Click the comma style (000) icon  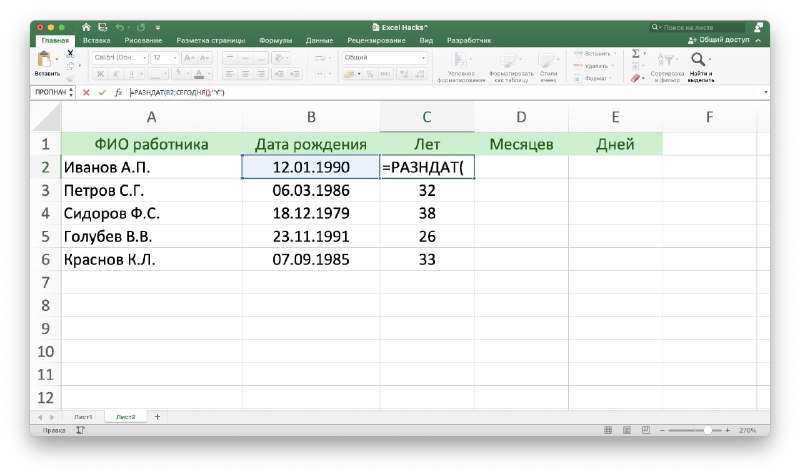click(x=385, y=74)
